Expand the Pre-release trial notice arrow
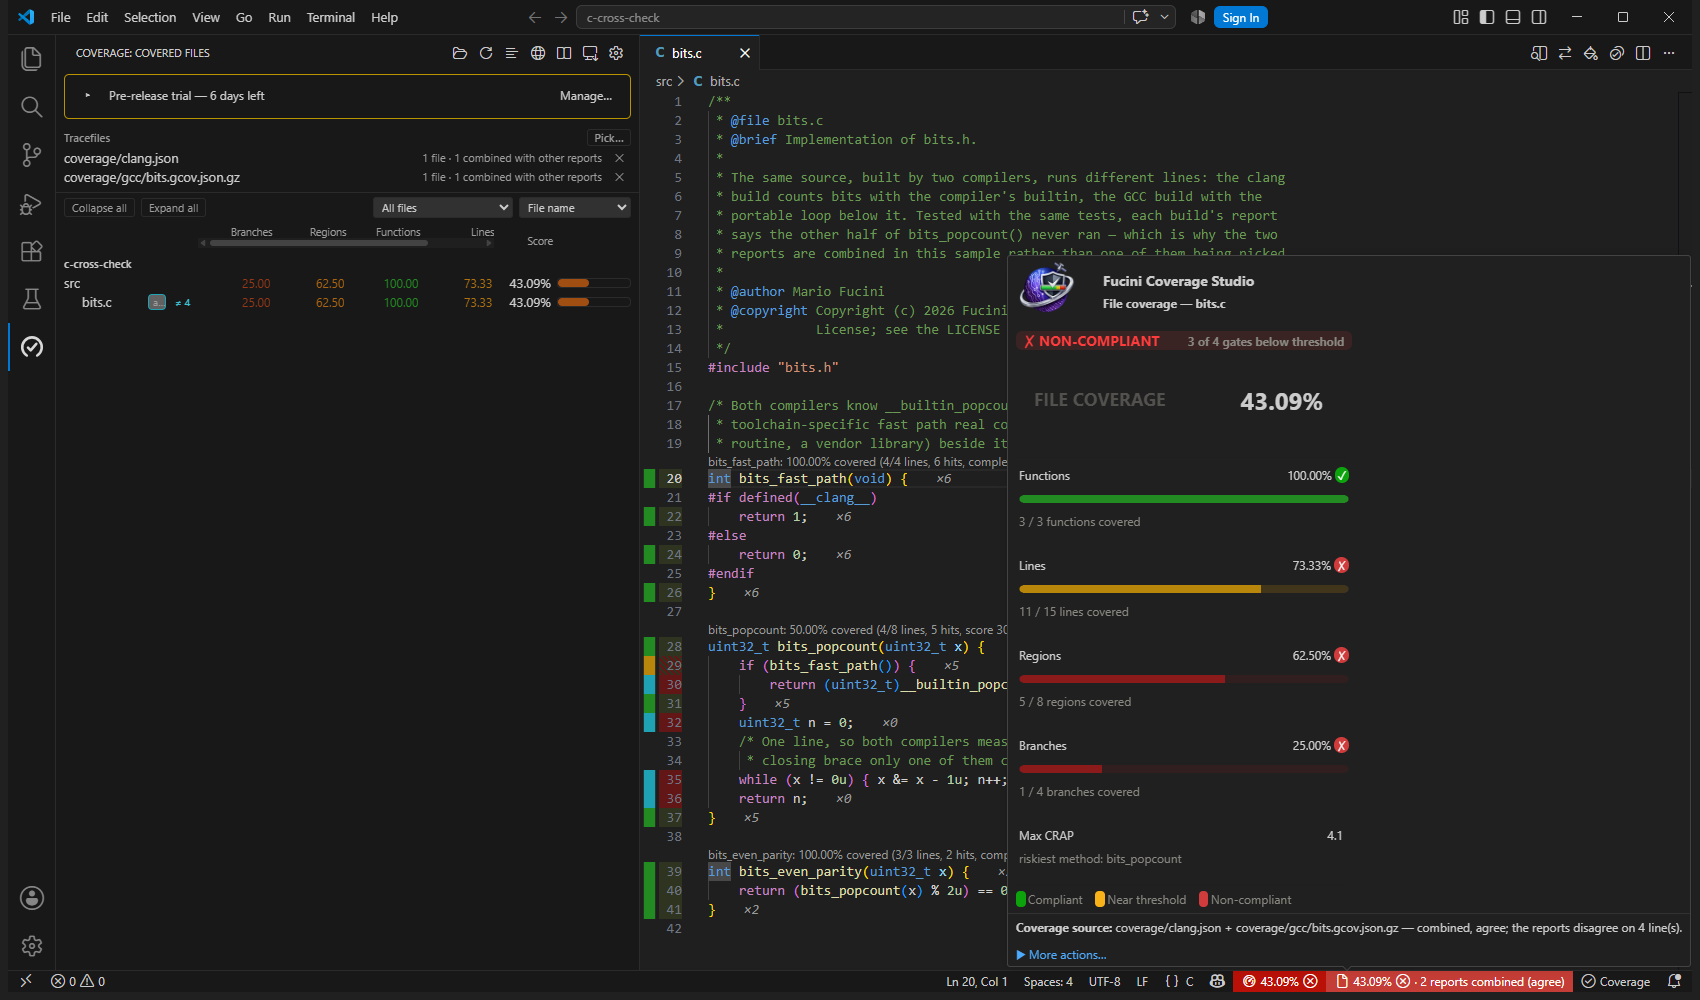1700x1000 pixels. [x=88, y=96]
